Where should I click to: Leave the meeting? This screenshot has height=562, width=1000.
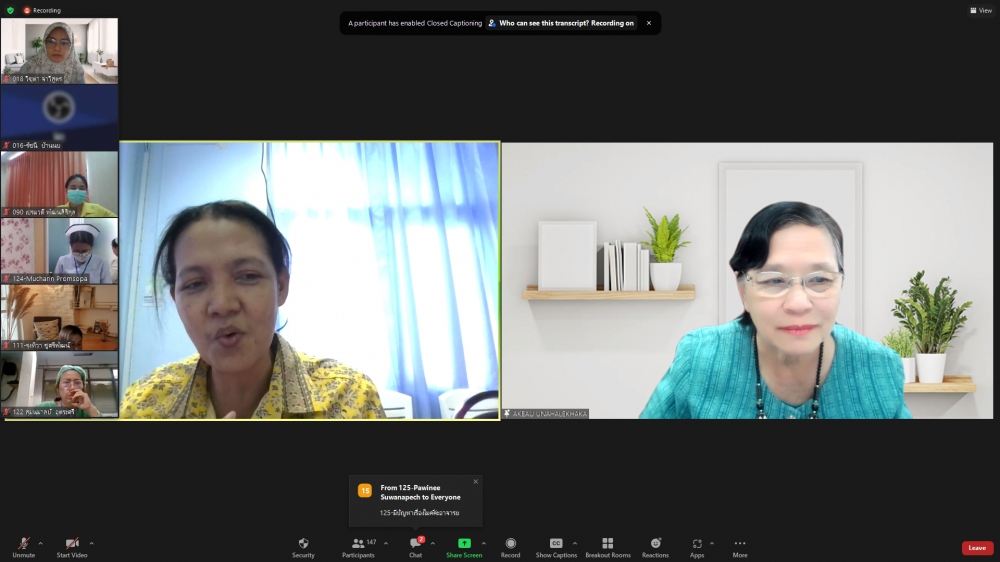977,548
